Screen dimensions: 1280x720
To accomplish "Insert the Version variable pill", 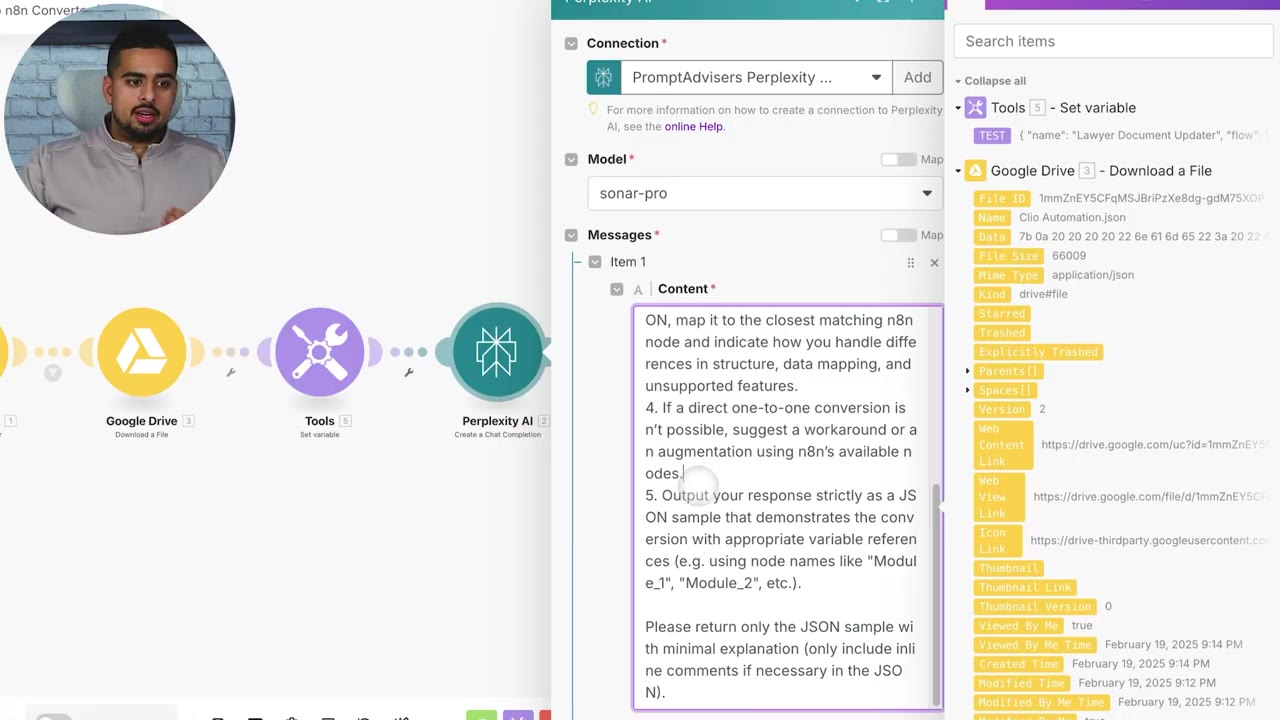I will 1002,409.
